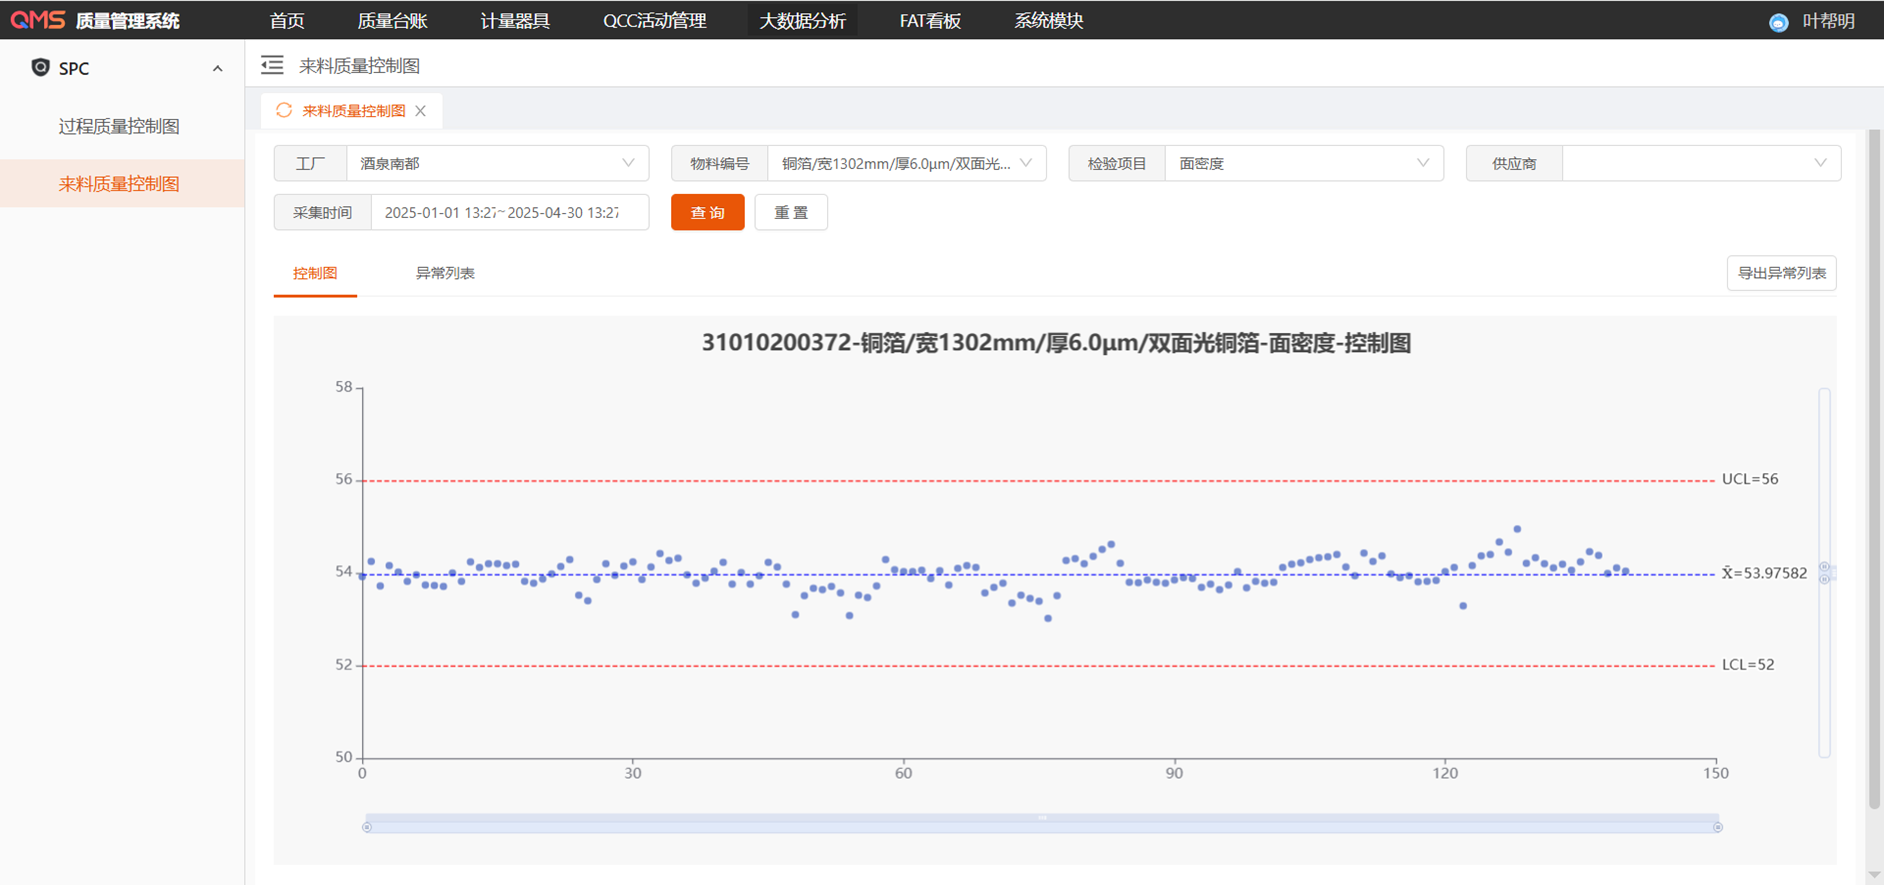Image resolution: width=1884 pixels, height=885 pixels.
Task: Click the user avatar icon for 叶帮明
Action: pos(1778,22)
